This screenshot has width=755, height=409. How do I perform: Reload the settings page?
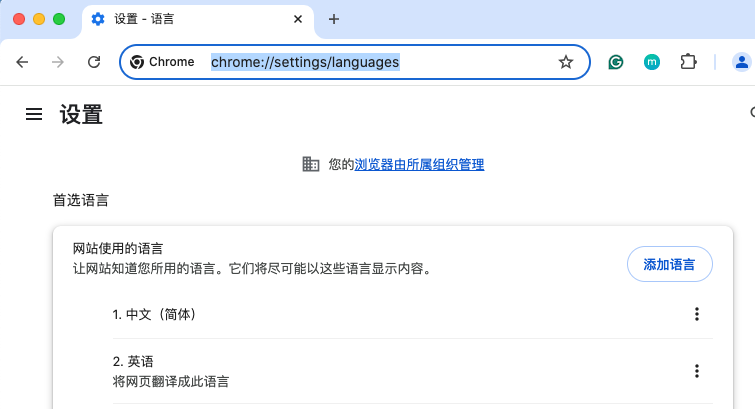coord(94,62)
